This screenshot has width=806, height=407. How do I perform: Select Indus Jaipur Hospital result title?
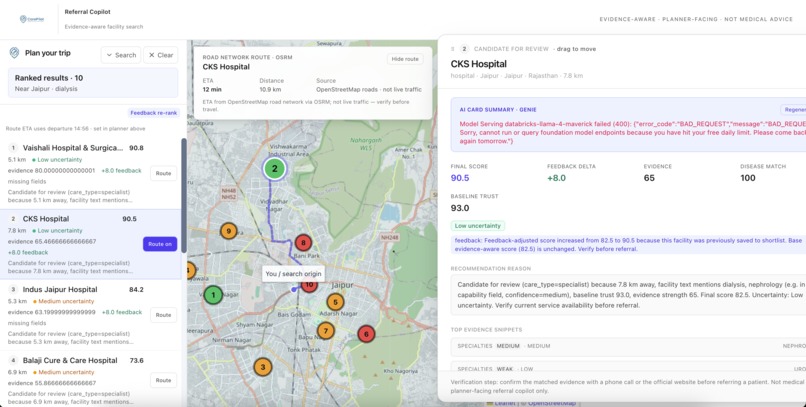click(60, 289)
